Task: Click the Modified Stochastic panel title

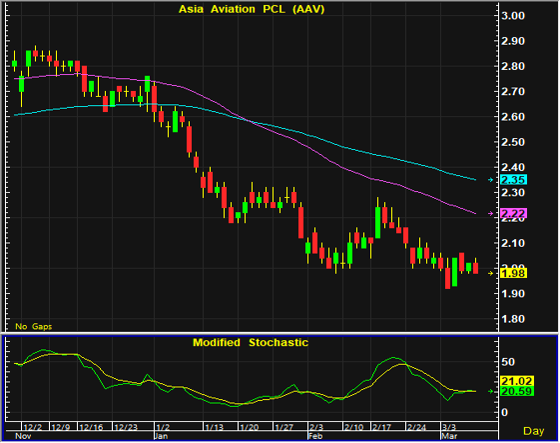Action: pyautogui.click(x=250, y=343)
